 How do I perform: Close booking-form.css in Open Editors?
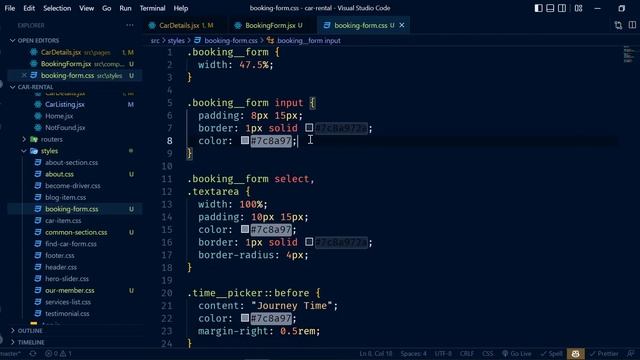point(24,75)
